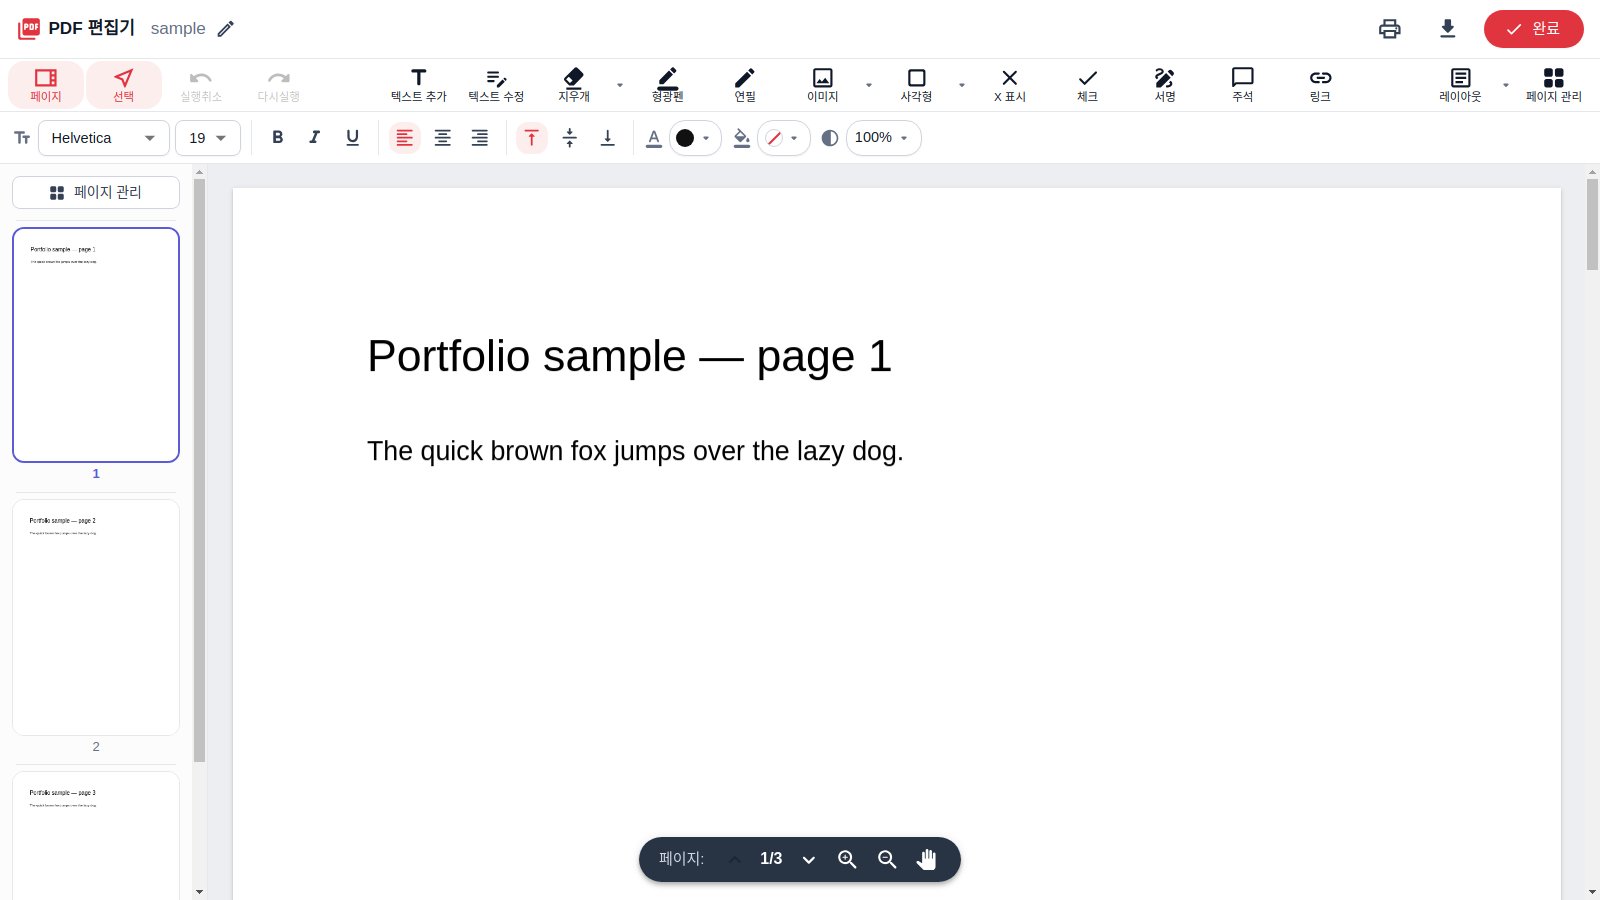Toggle italic formatting
Image resolution: width=1600 pixels, height=900 pixels.
point(315,138)
